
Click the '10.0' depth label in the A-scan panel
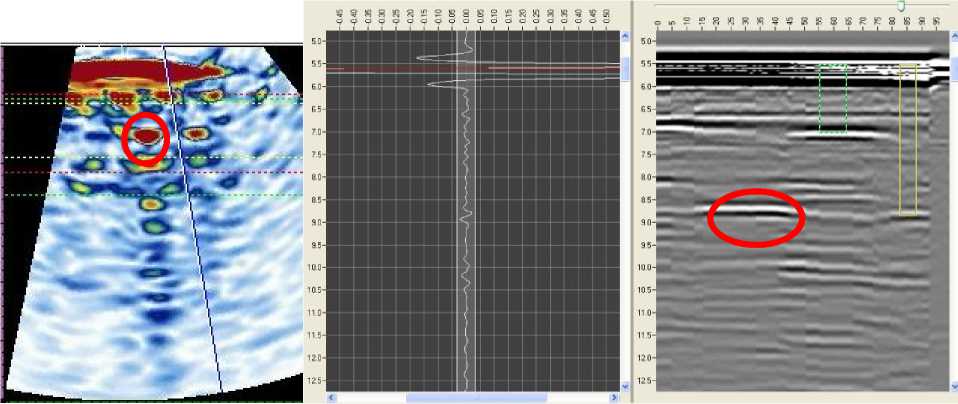(316, 267)
